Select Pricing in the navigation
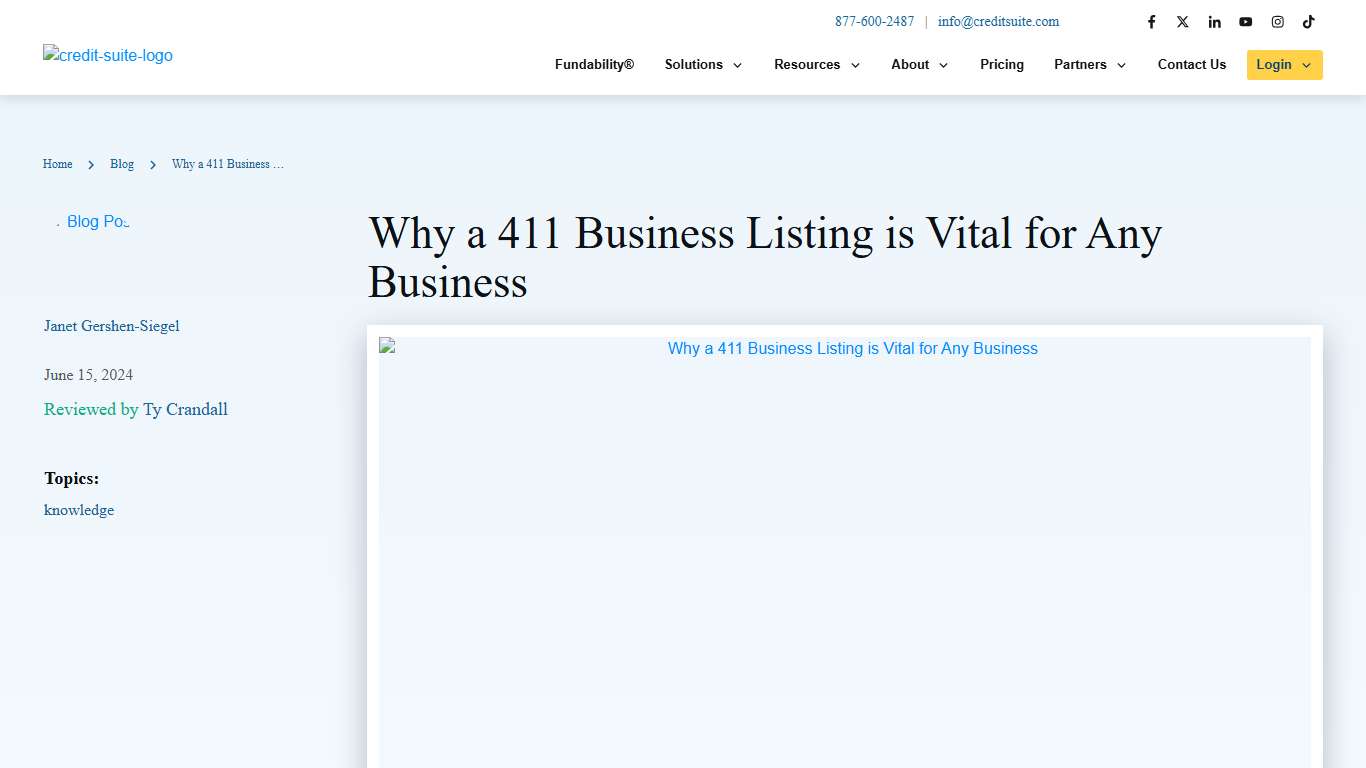1366x768 pixels. click(x=1001, y=64)
